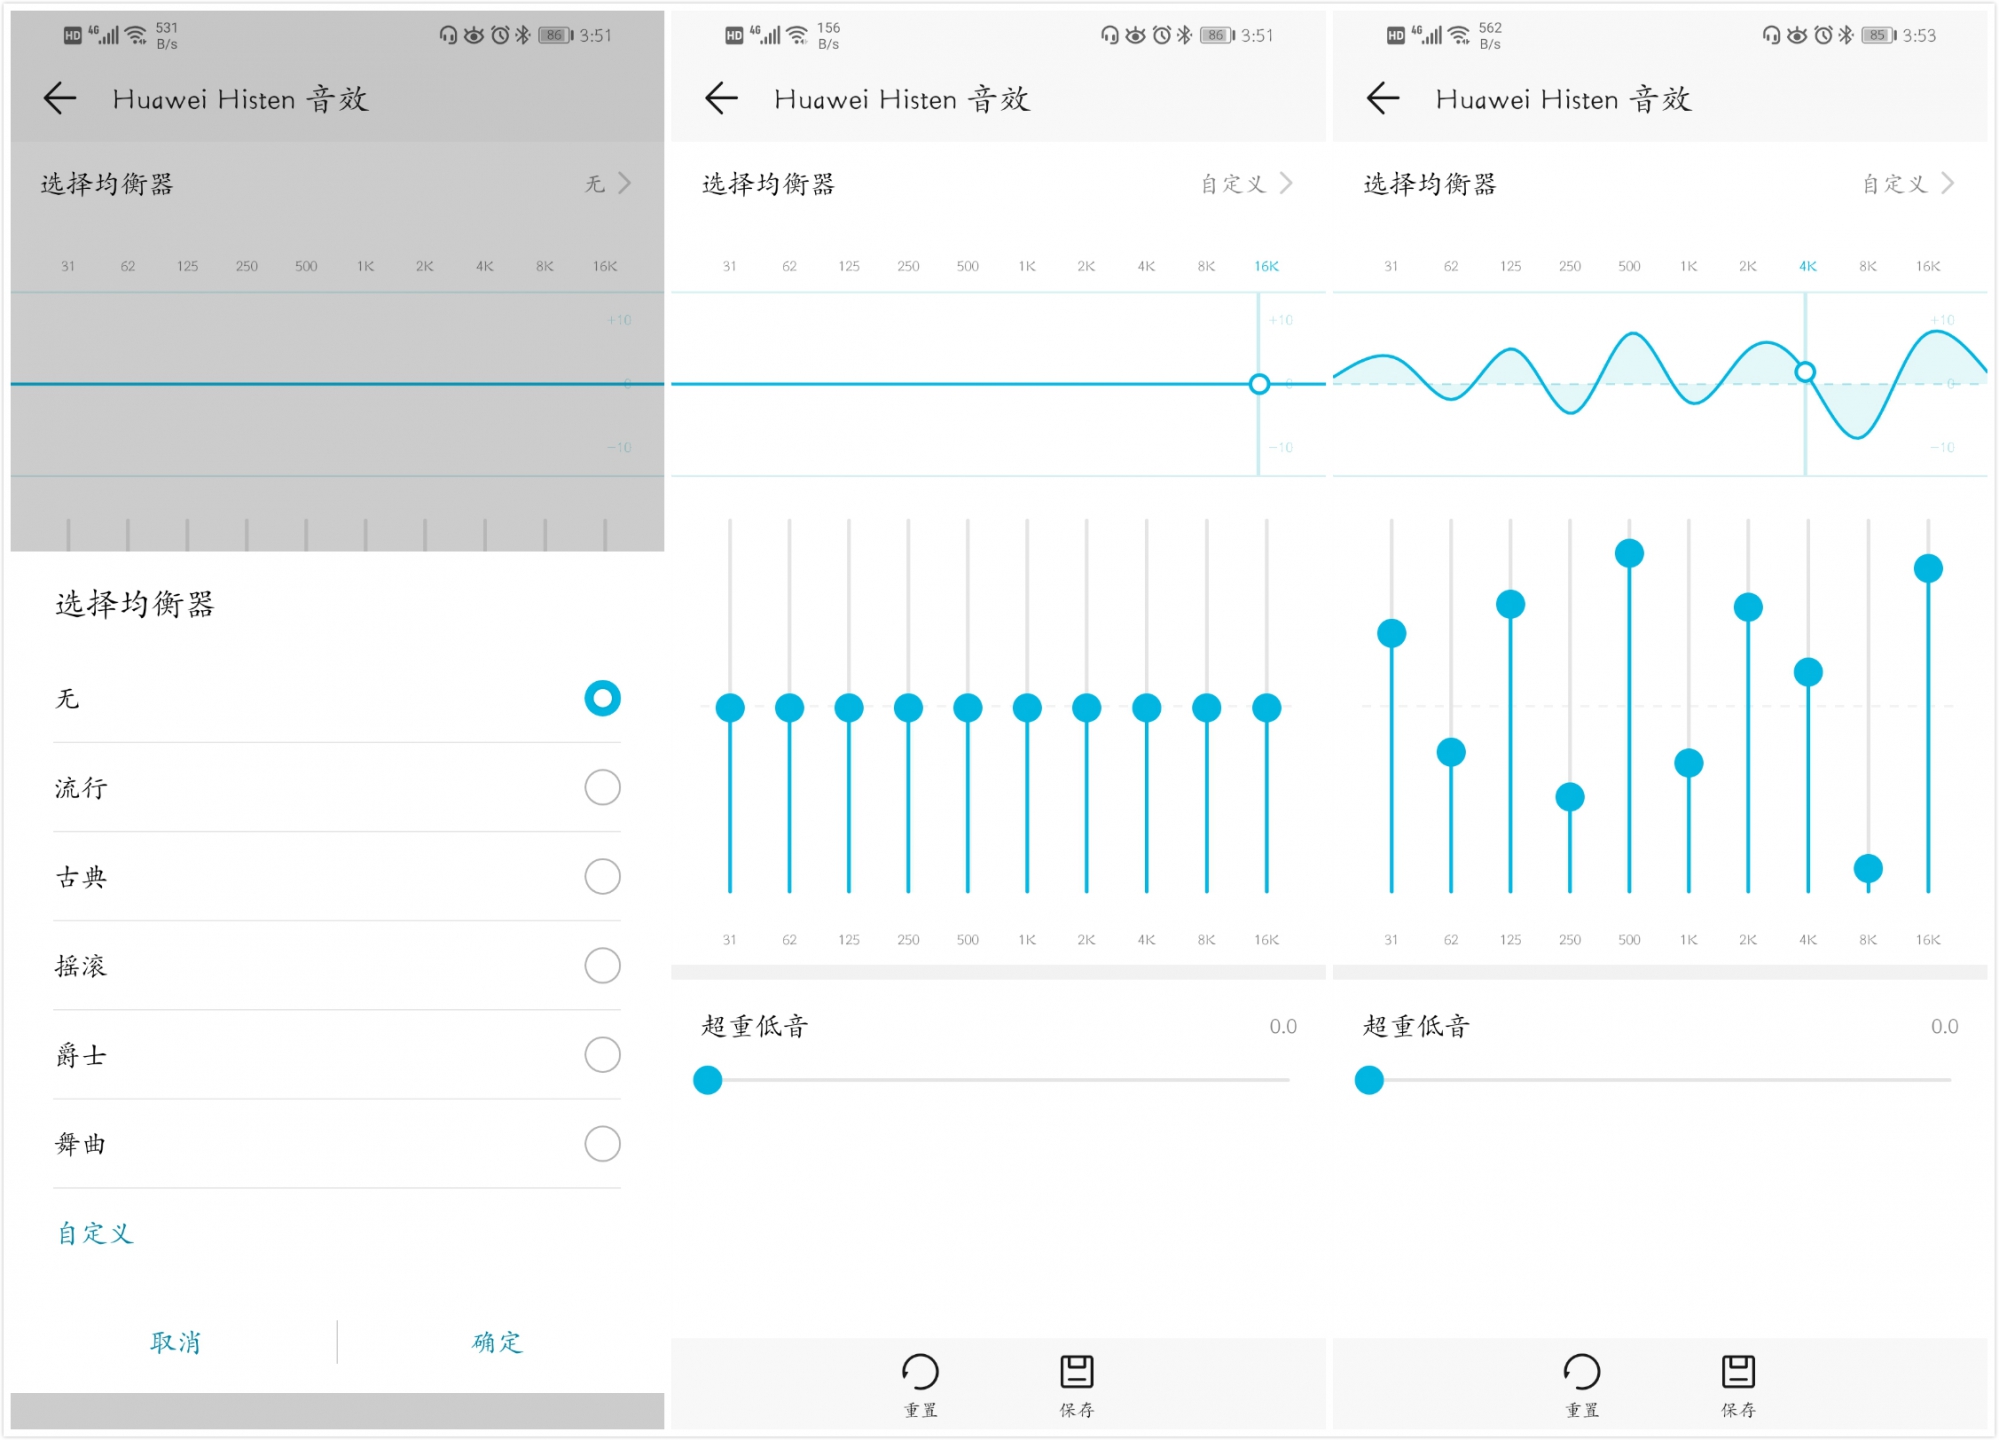Select the 爵士 equalizer radio button
Image resolution: width=1999 pixels, height=1440 pixels.
click(x=602, y=1055)
